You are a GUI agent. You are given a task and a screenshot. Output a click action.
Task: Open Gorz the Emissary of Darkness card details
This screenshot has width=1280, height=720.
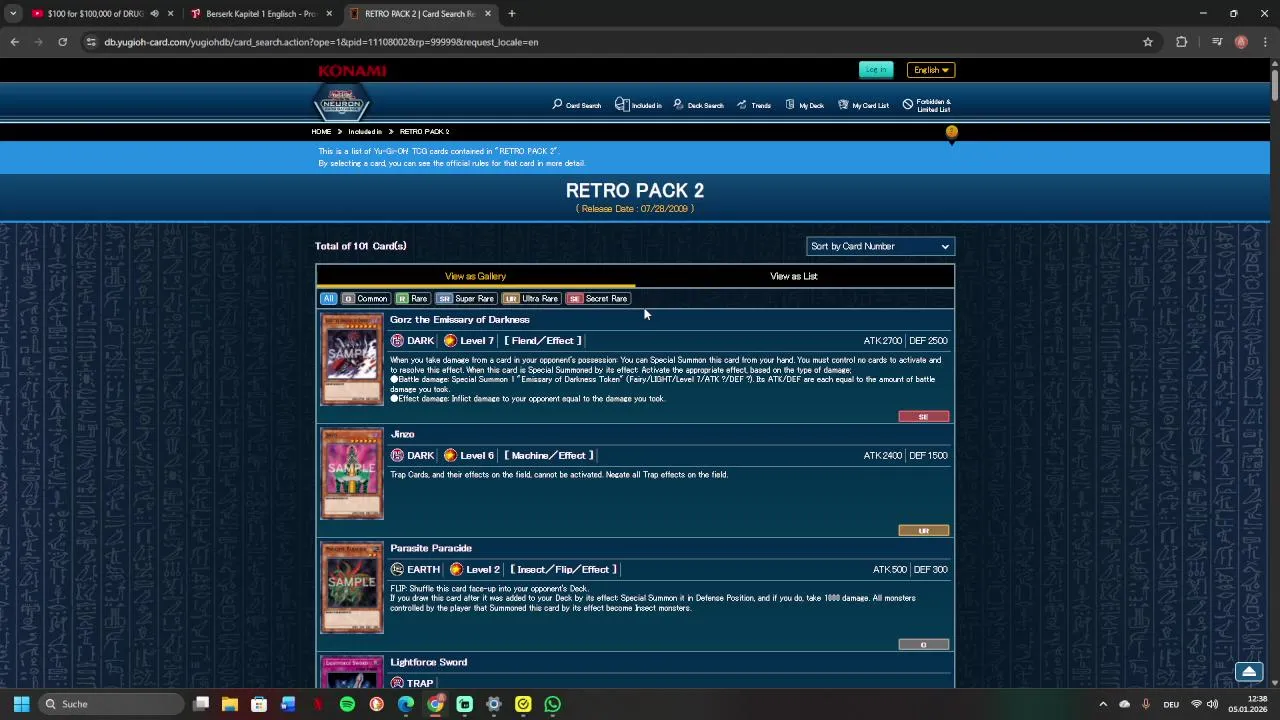tap(460, 320)
